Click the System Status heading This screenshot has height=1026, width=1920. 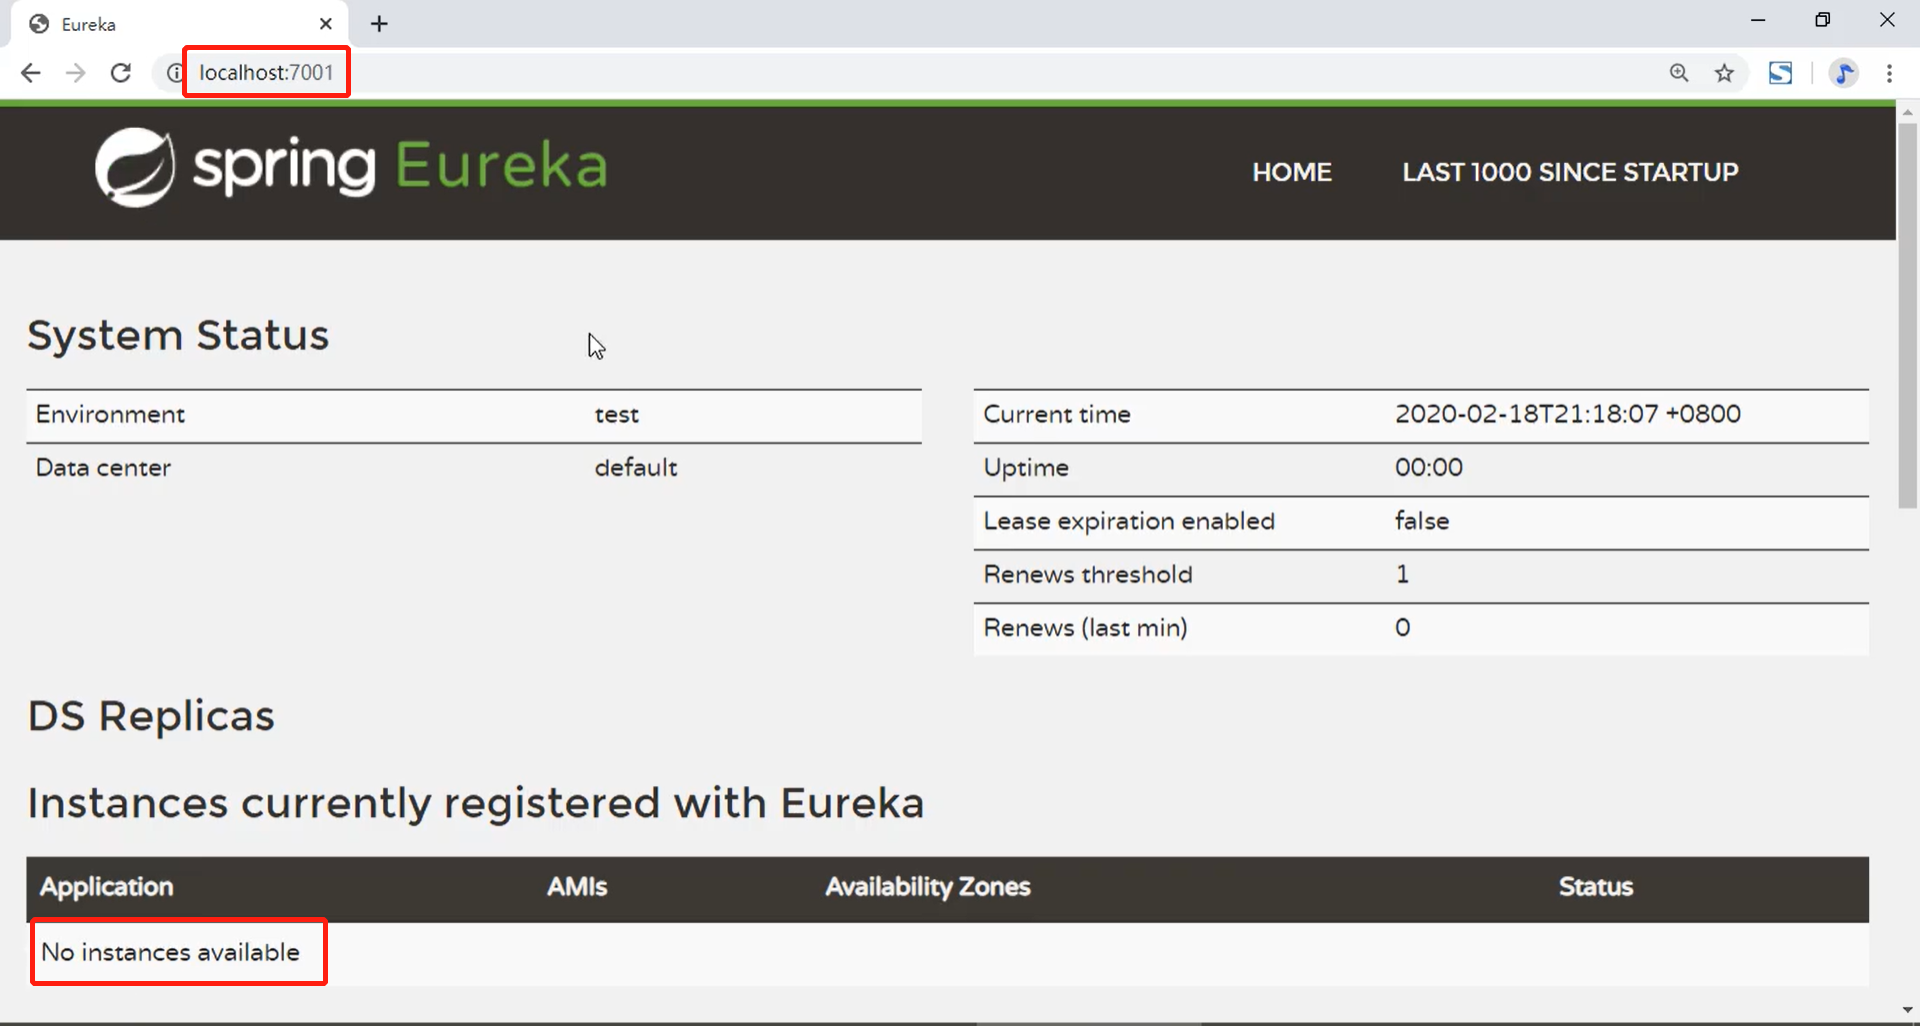tap(178, 335)
